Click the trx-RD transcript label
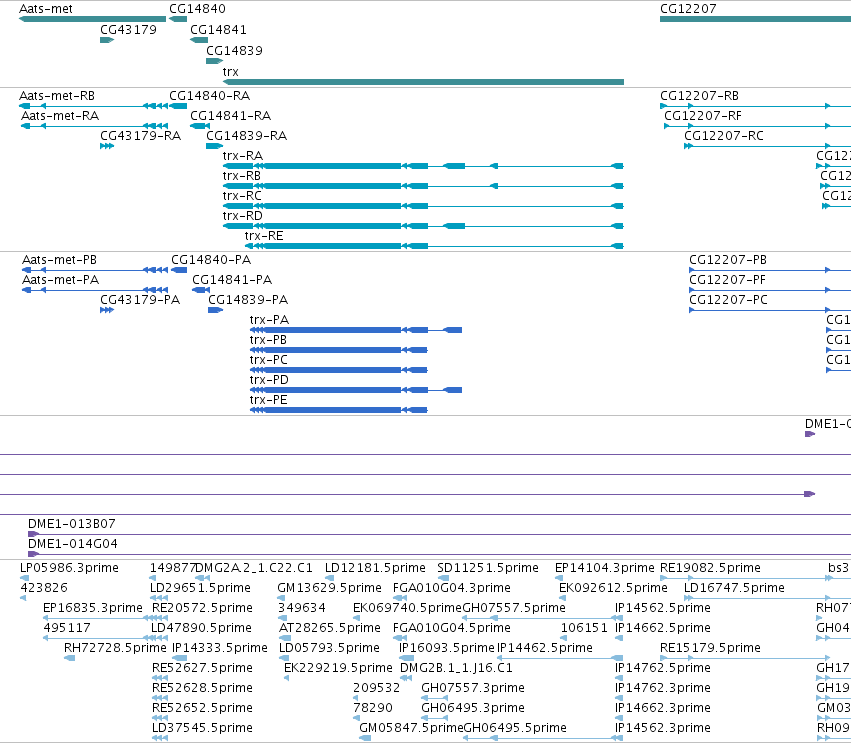This screenshot has width=851, height=743. point(243,217)
